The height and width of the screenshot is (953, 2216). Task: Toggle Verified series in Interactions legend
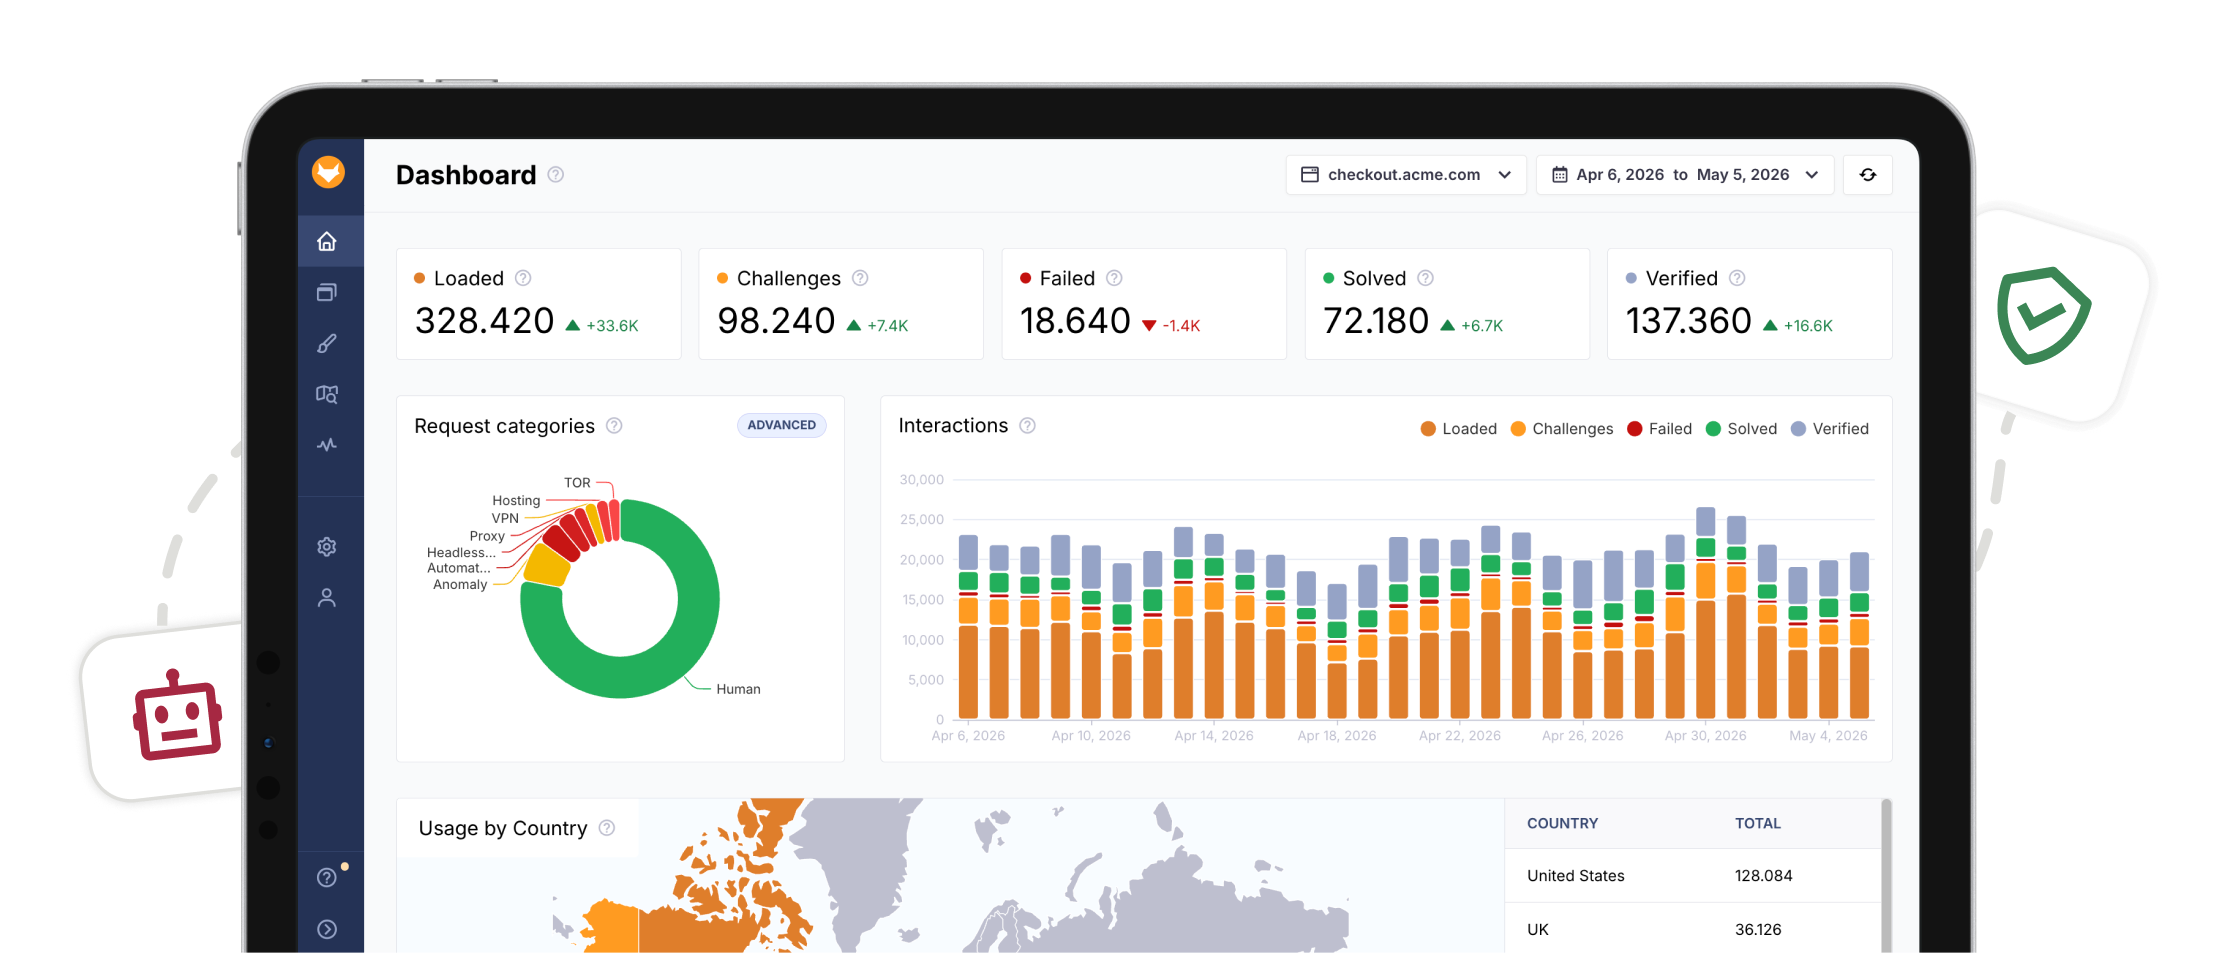pyautogui.click(x=1830, y=429)
